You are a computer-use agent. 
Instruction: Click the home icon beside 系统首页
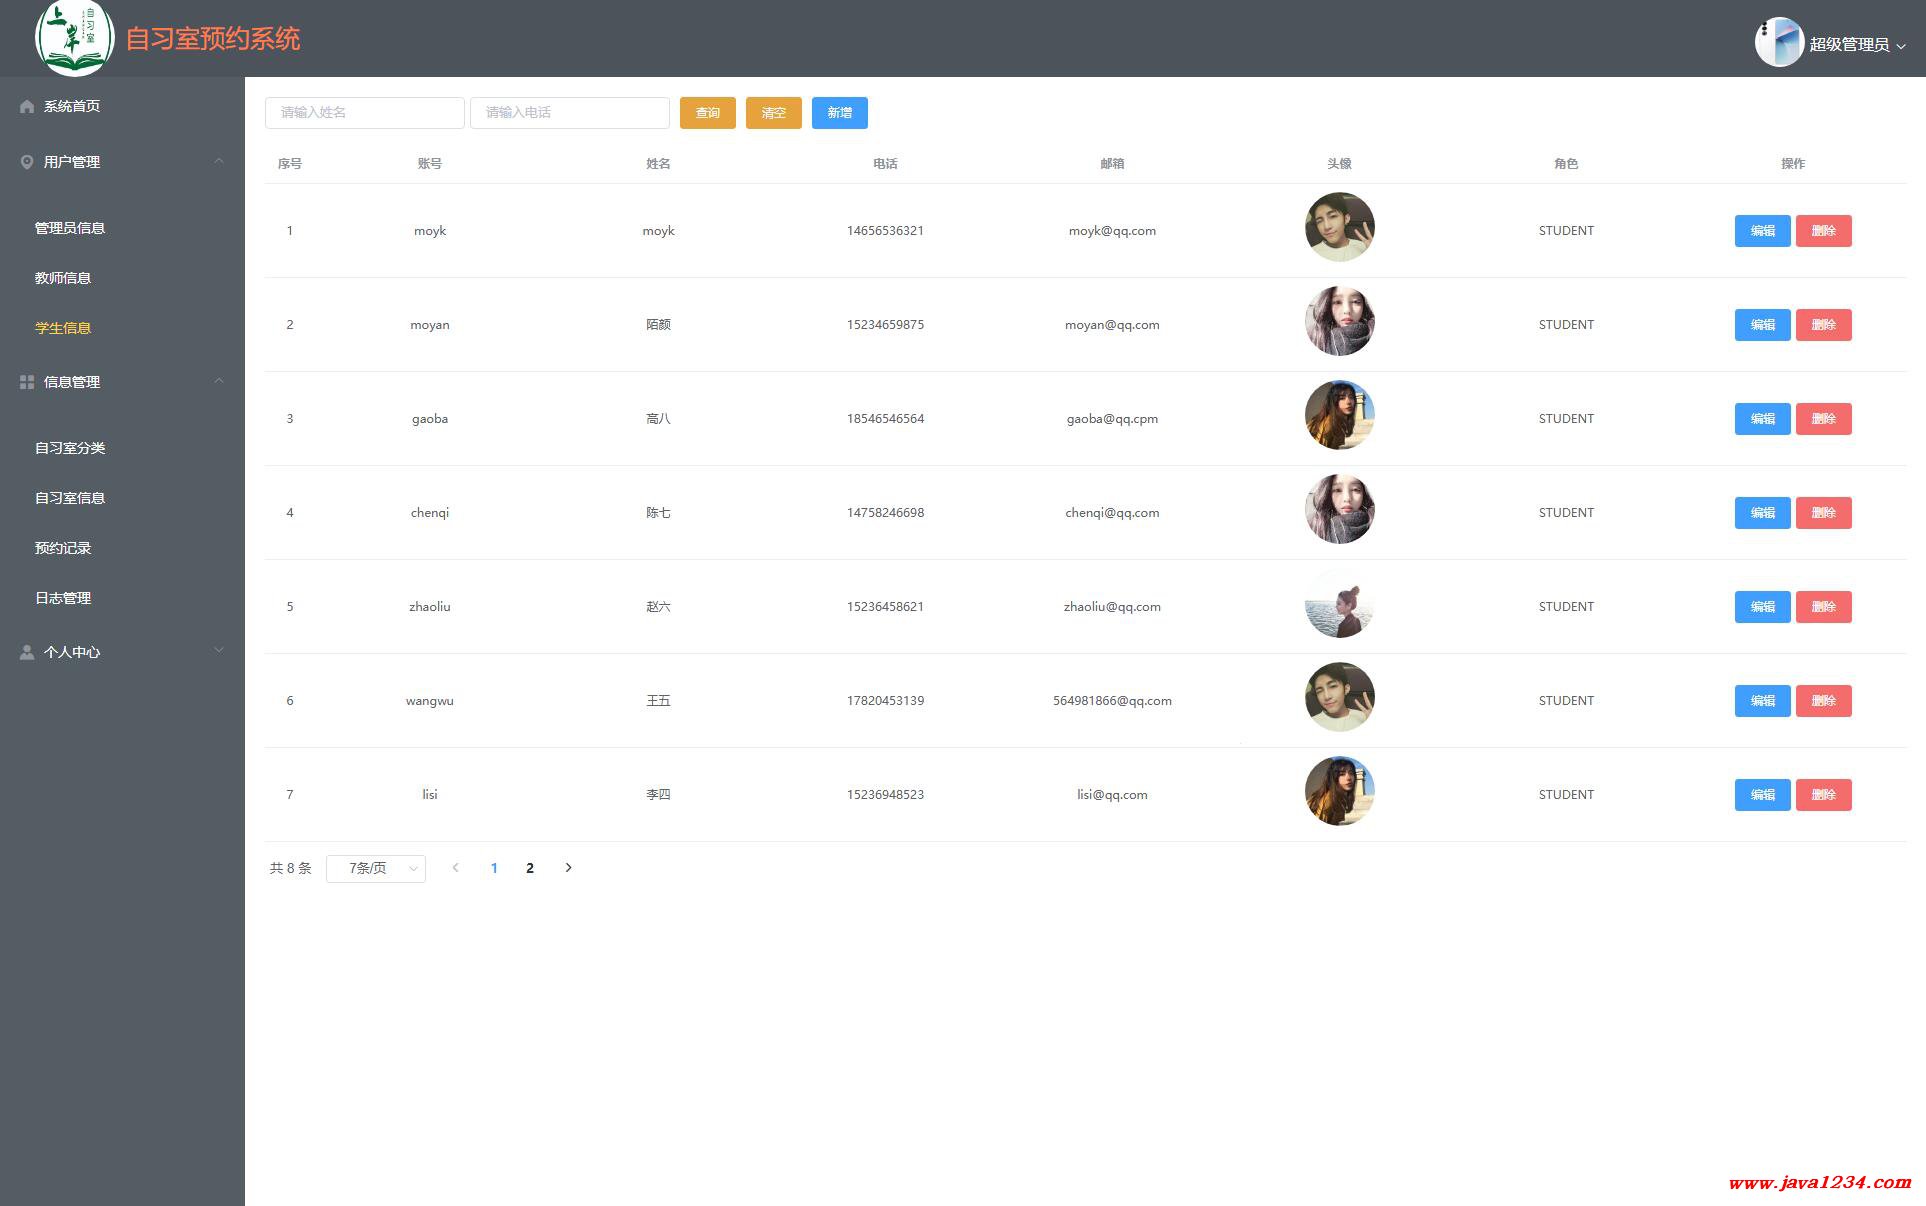point(27,106)
